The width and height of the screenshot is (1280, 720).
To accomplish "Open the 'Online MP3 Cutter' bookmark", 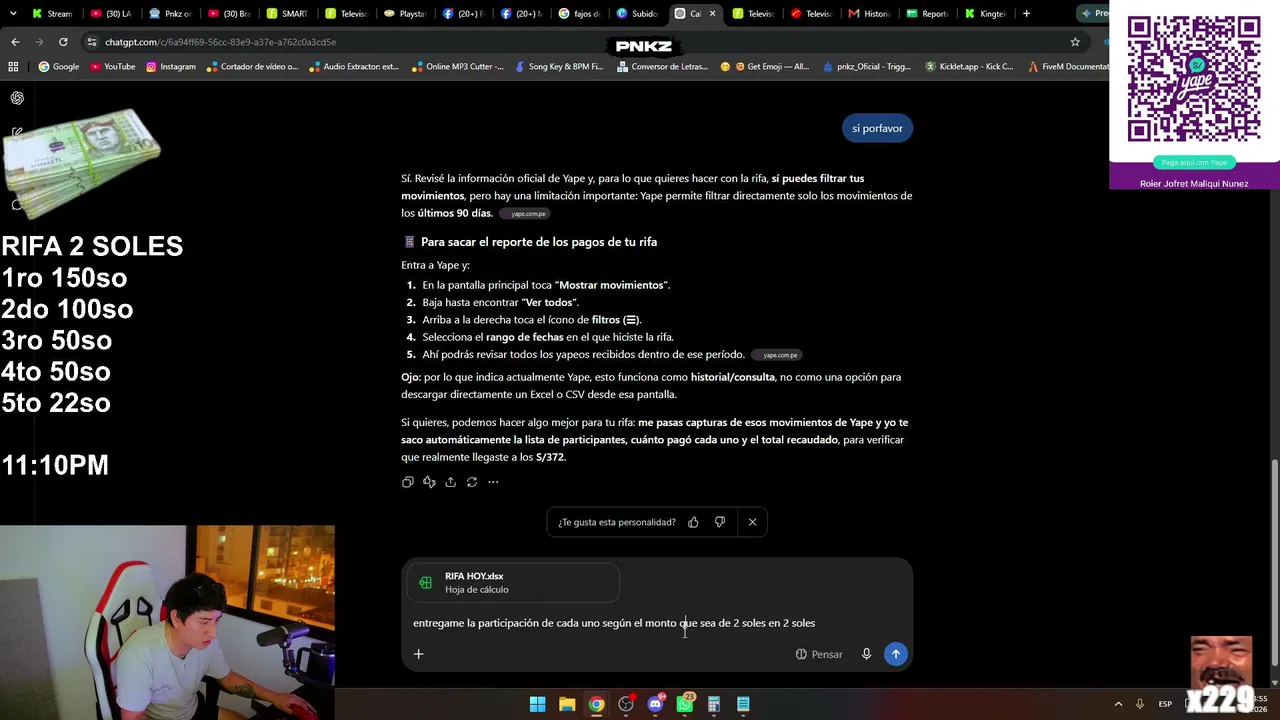I will [458, 67].
